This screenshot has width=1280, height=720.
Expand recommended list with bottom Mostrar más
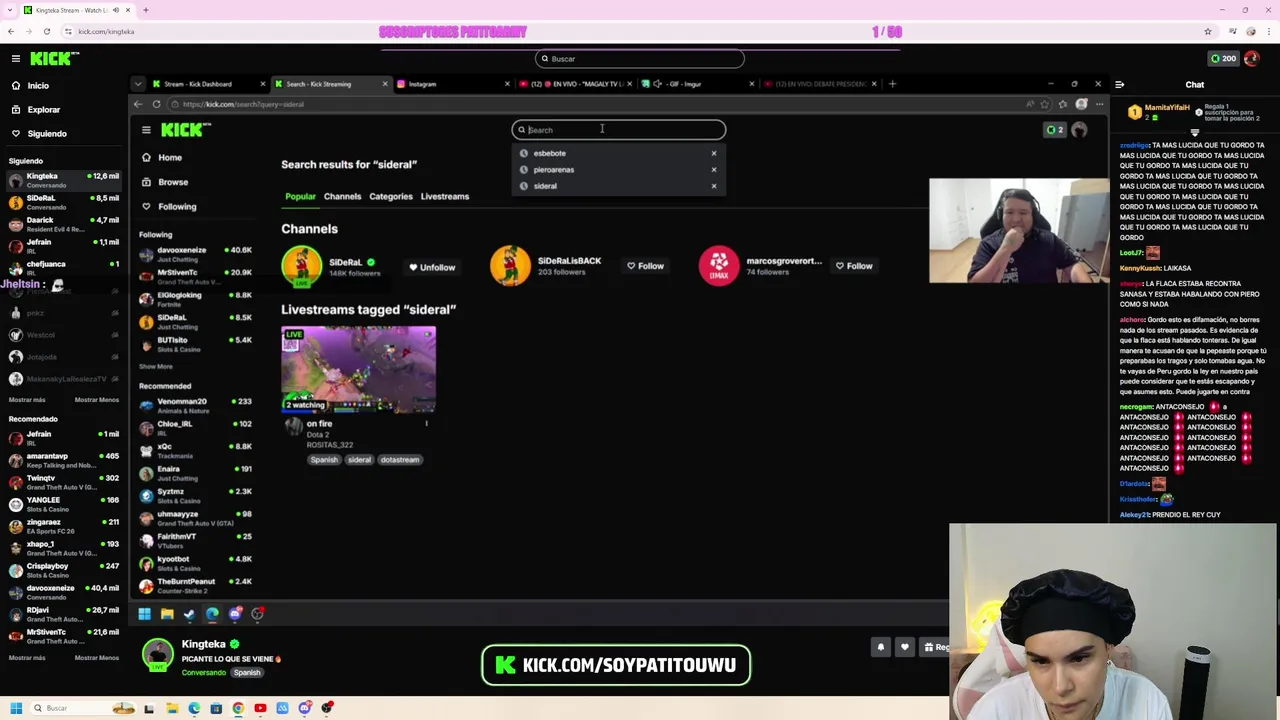coord(27,658)
